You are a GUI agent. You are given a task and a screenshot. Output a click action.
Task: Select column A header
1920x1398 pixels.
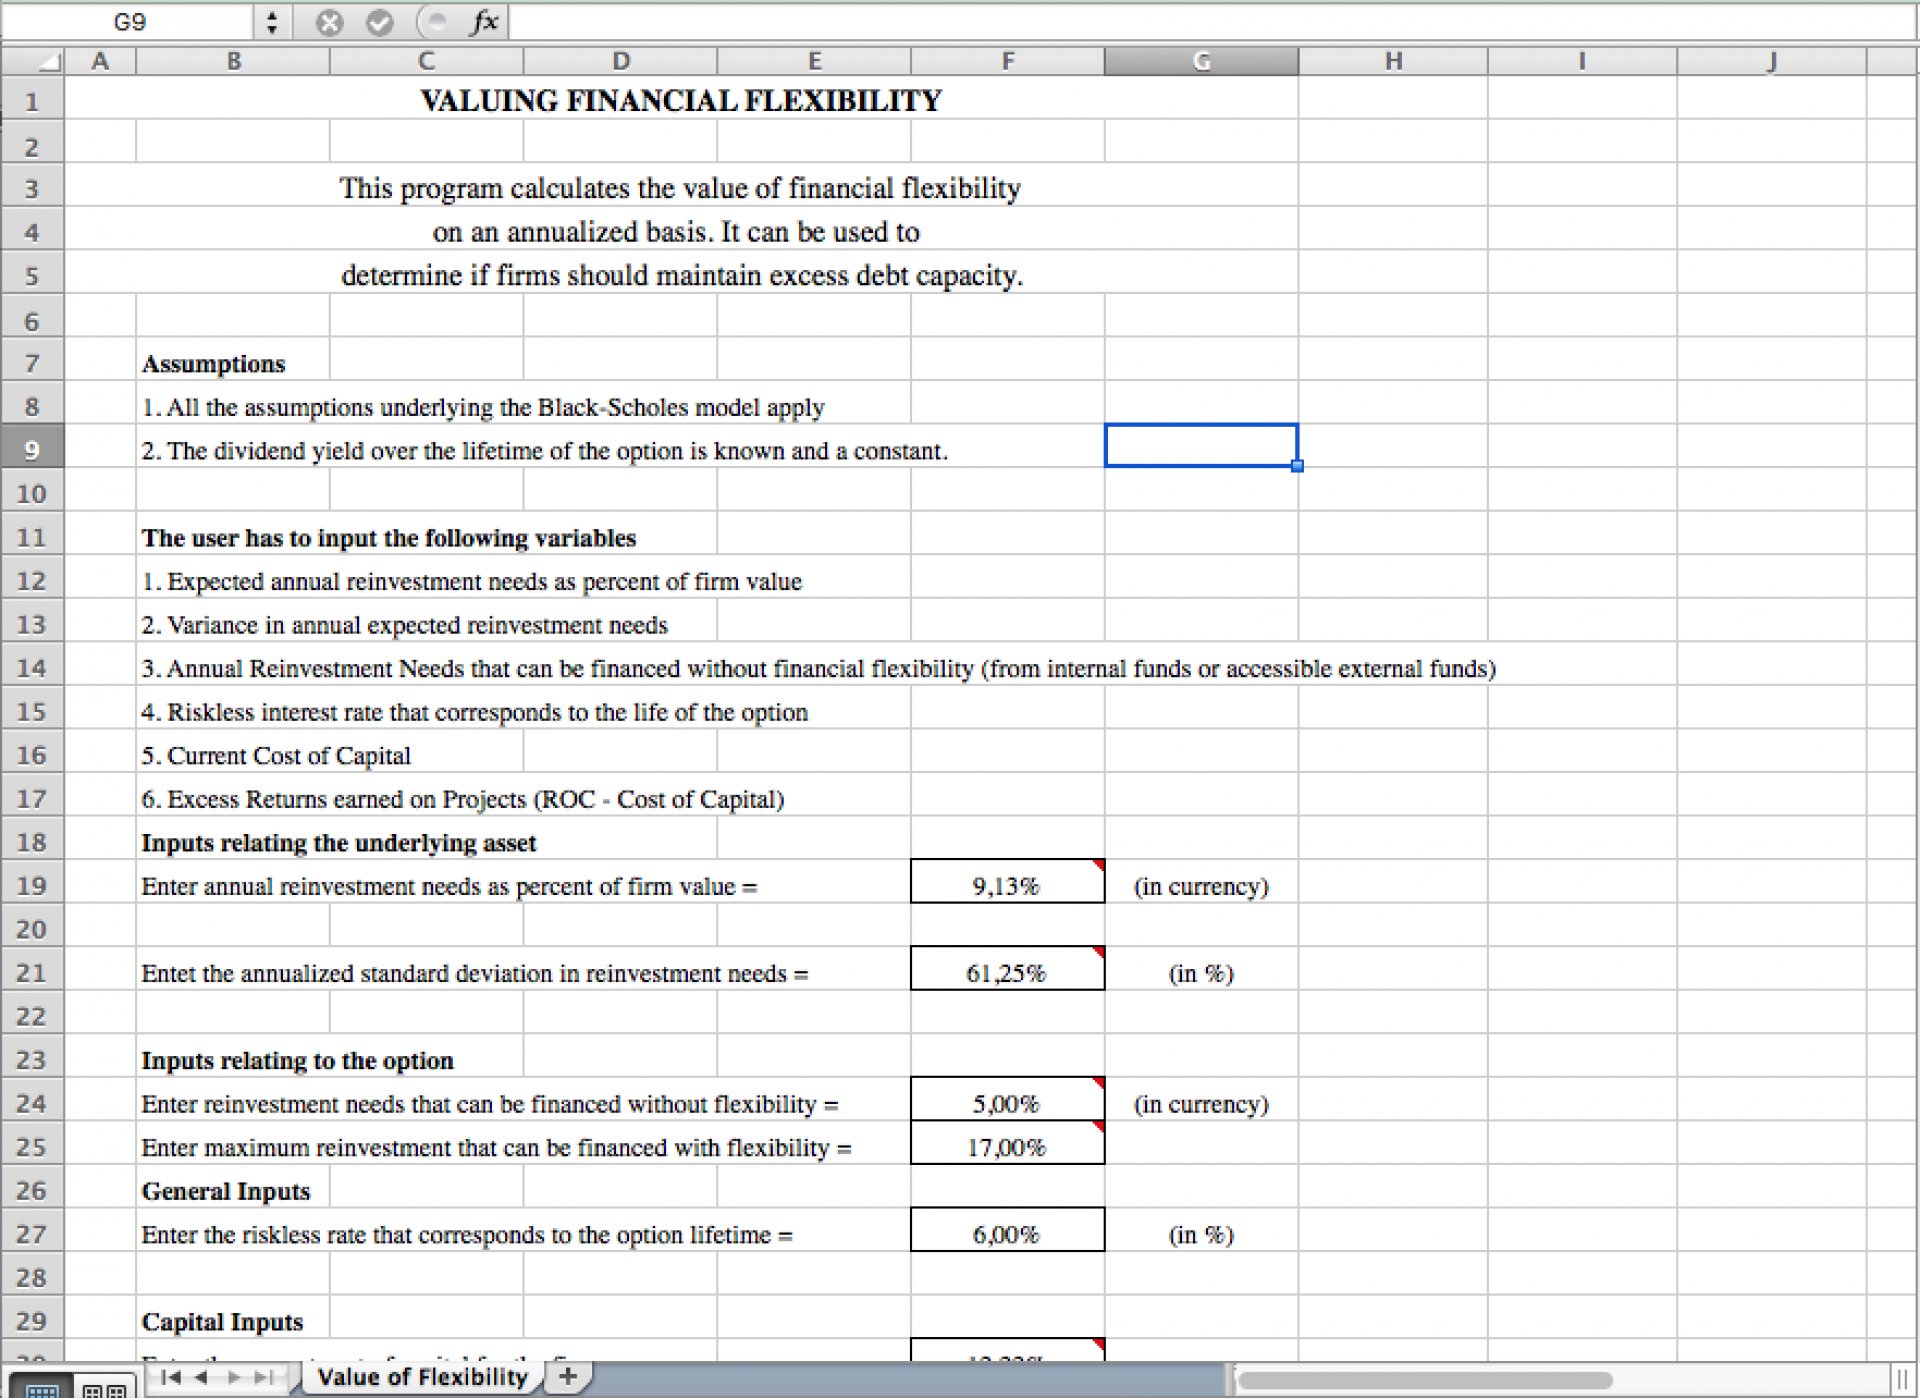coord(100,61)
